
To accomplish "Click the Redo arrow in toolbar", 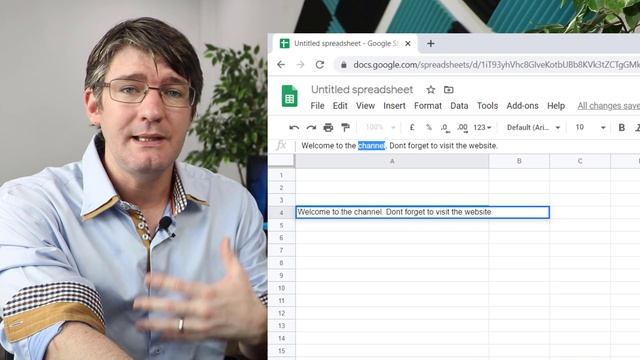I will pyautogui.click(x=311, y=128).
